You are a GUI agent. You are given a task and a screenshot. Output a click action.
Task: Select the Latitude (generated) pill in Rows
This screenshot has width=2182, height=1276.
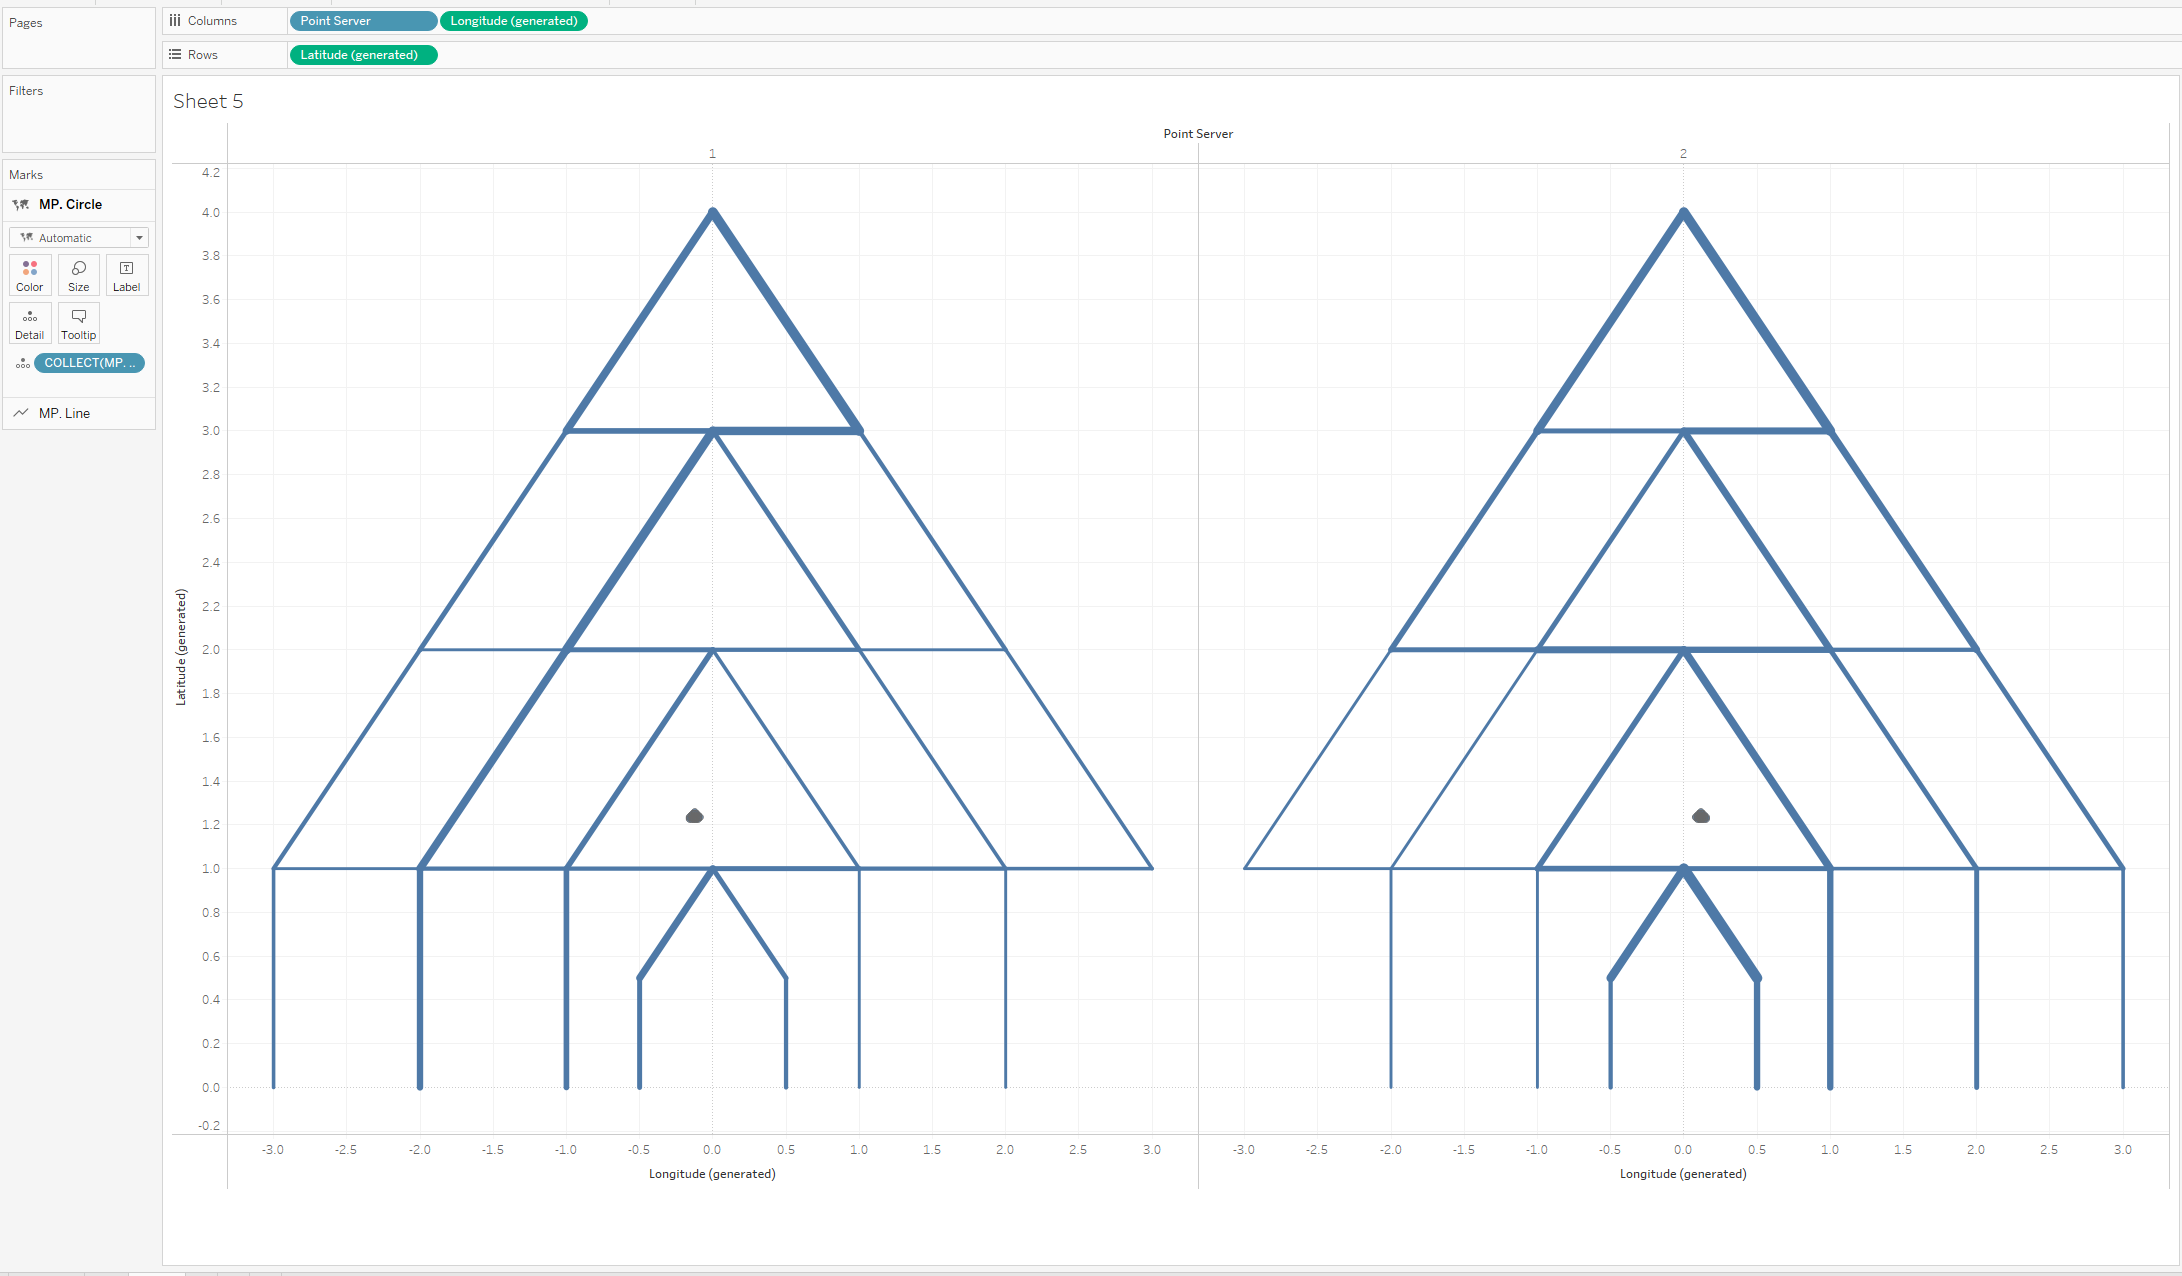point(362,55)
